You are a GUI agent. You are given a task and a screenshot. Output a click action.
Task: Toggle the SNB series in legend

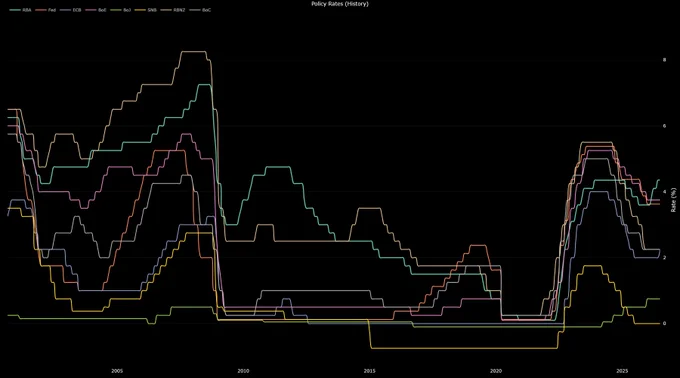point(146,10)
